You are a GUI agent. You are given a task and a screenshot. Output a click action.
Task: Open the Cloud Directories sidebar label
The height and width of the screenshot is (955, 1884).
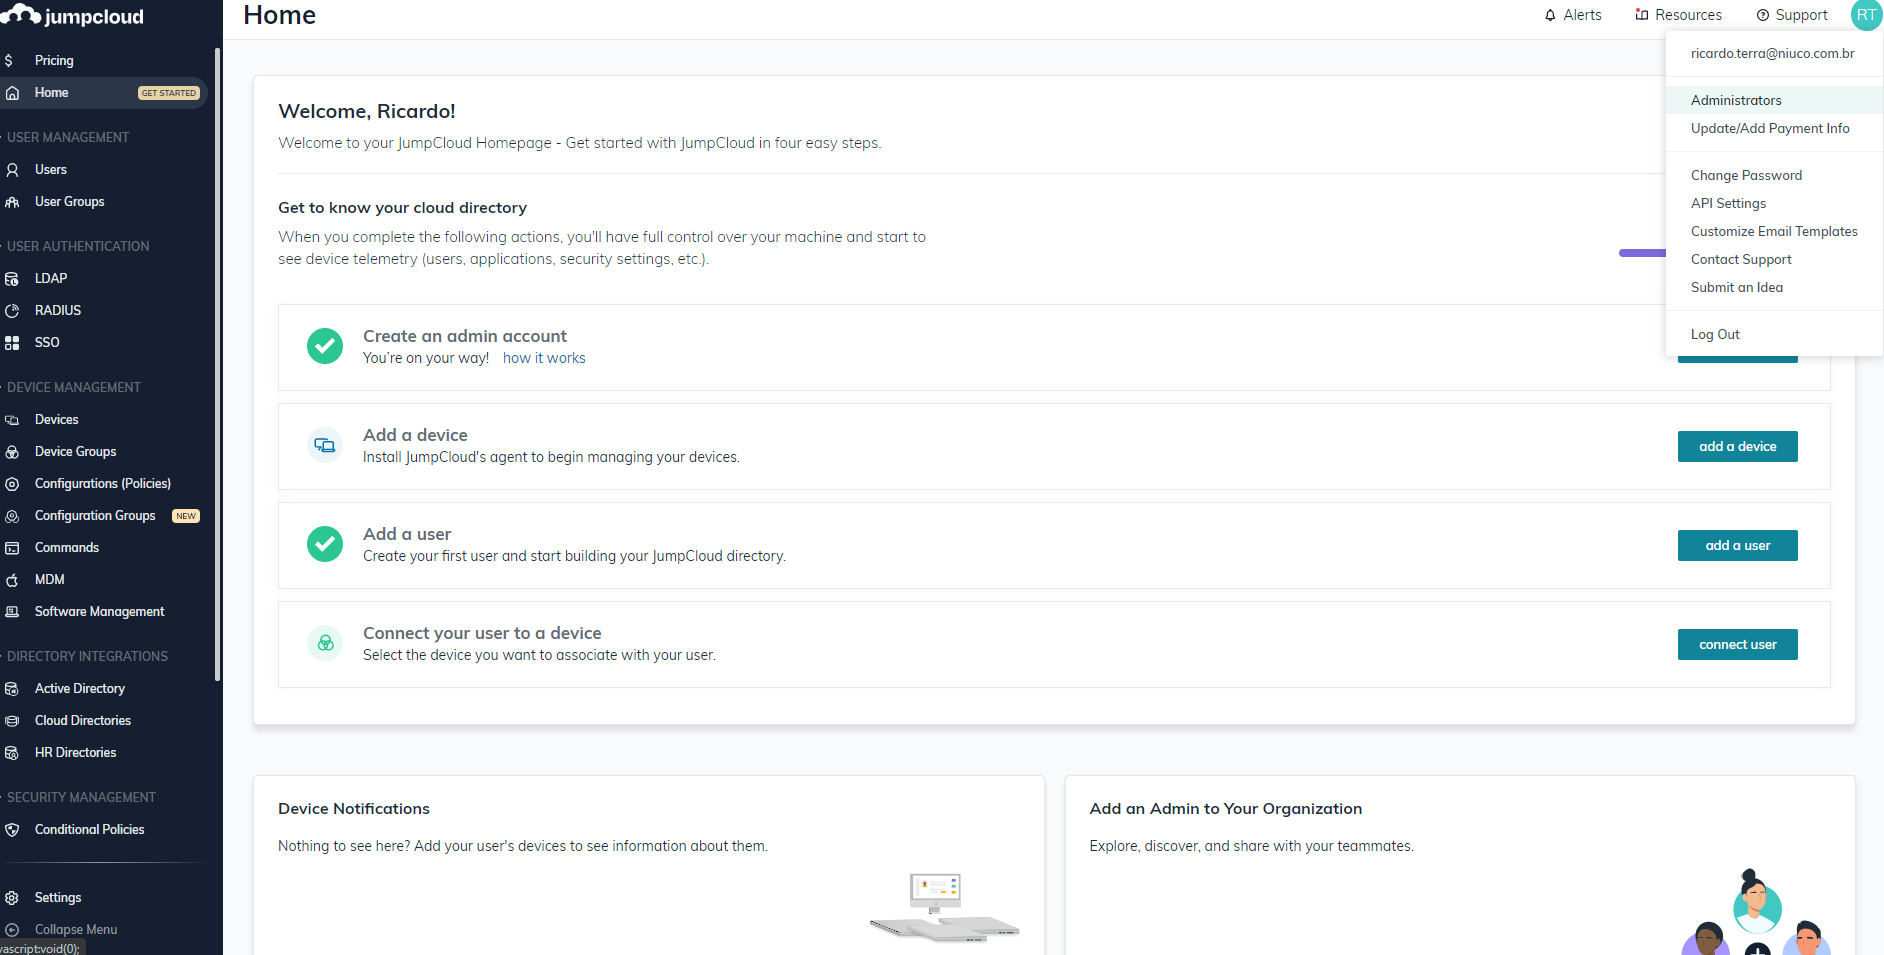pyautogui.click(x=83, y=721)
